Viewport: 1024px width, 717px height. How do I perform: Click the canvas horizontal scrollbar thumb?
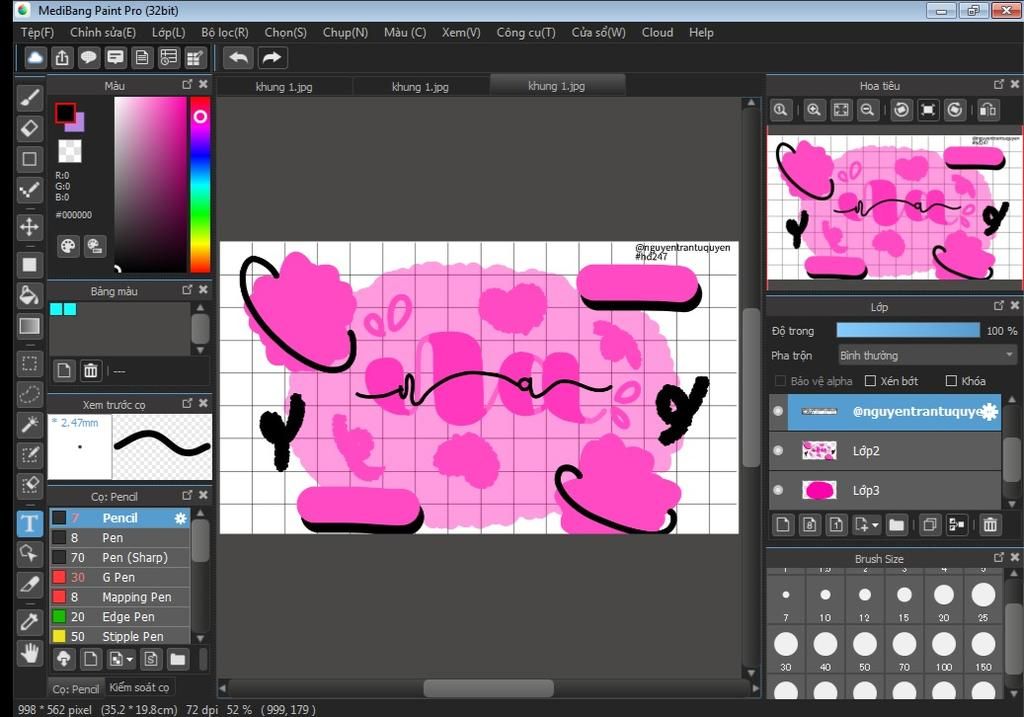(x=488, y=688)
